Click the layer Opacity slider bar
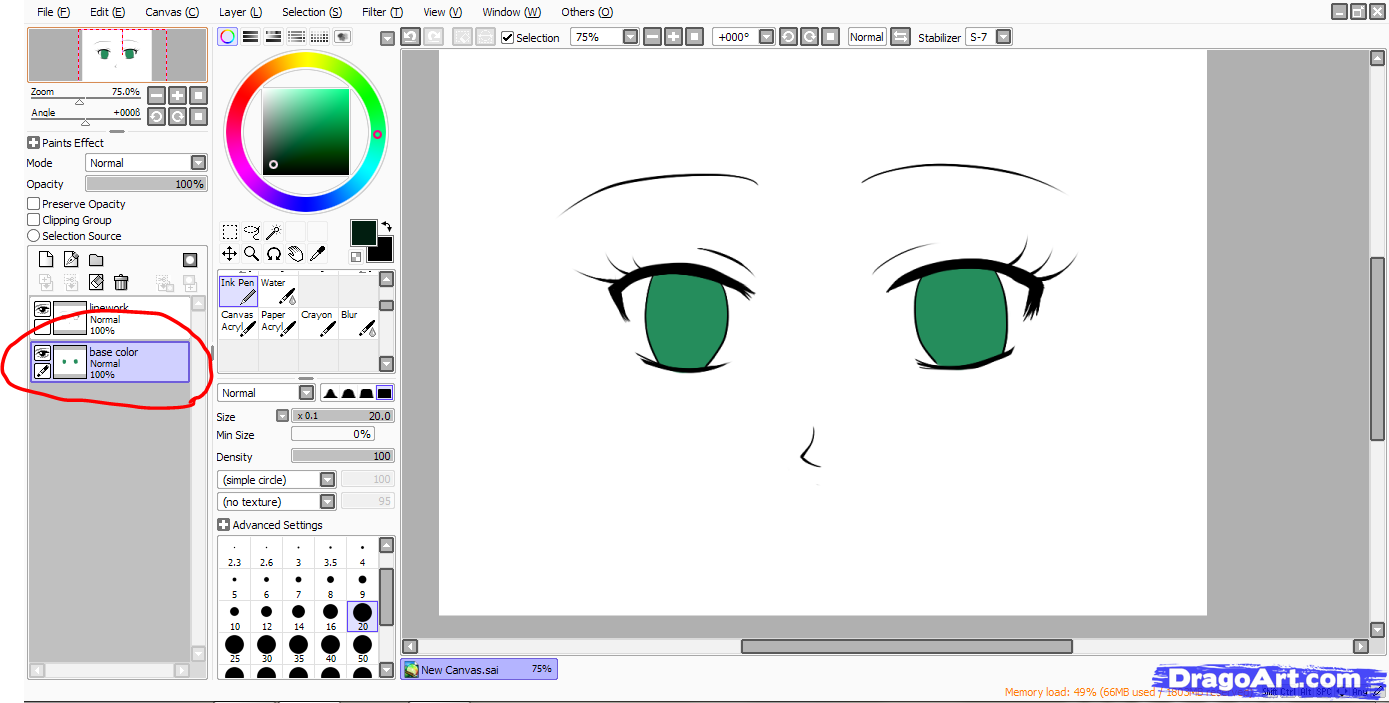Viewport: 1389px width, 703px height. click(x=146, y=184)
